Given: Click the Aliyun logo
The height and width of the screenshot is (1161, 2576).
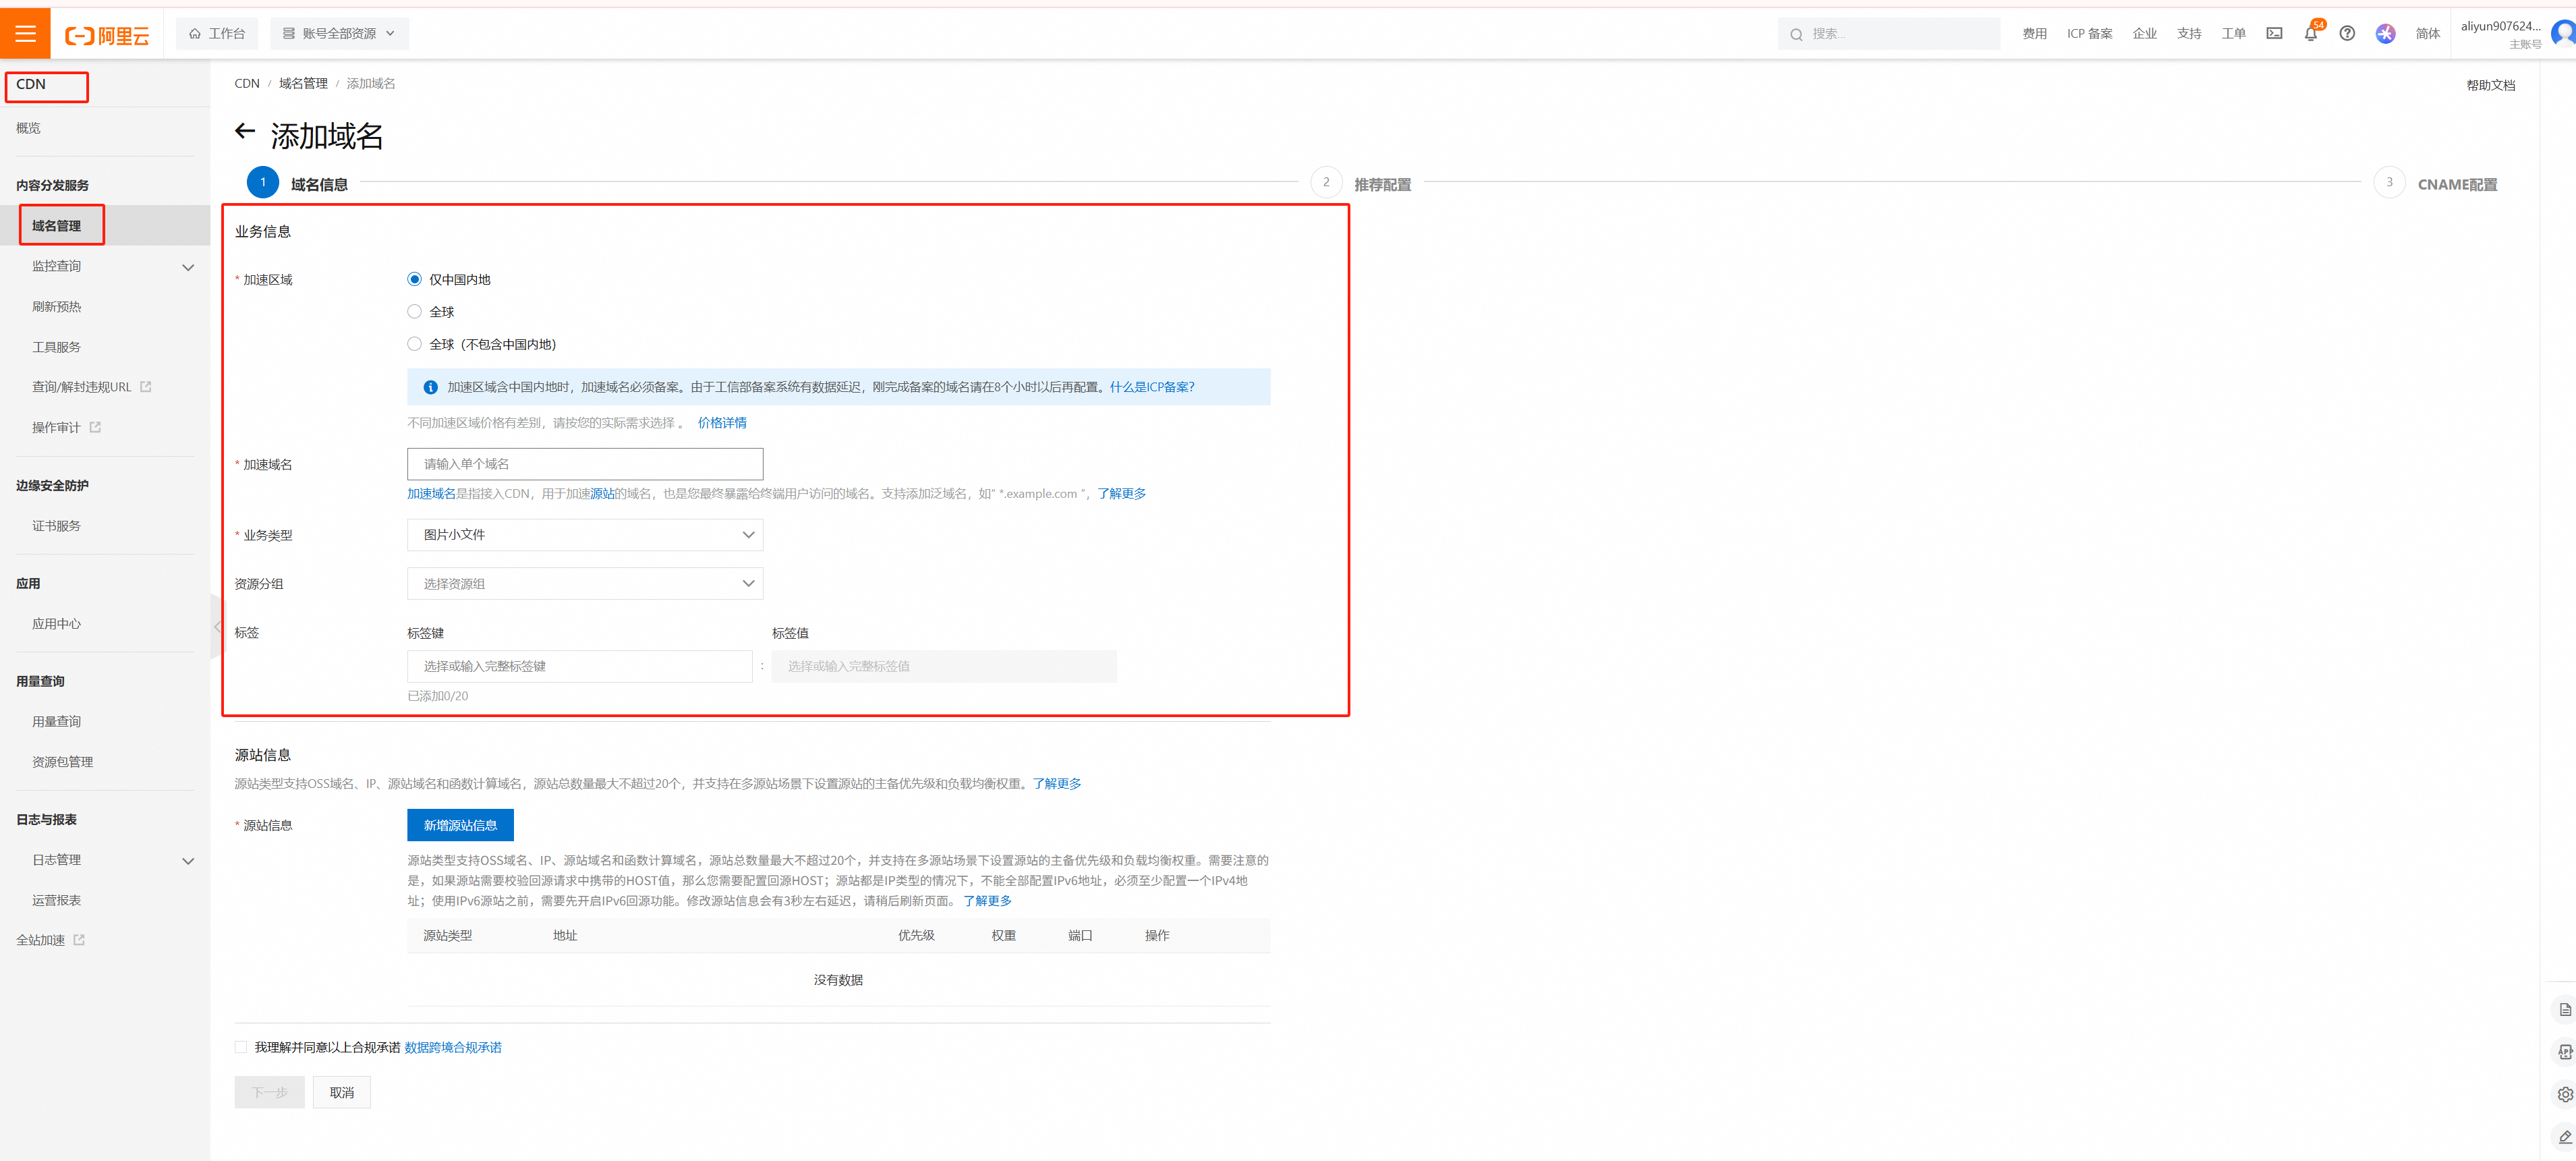Looking at the screenshot, I should (x=107, y=36).
